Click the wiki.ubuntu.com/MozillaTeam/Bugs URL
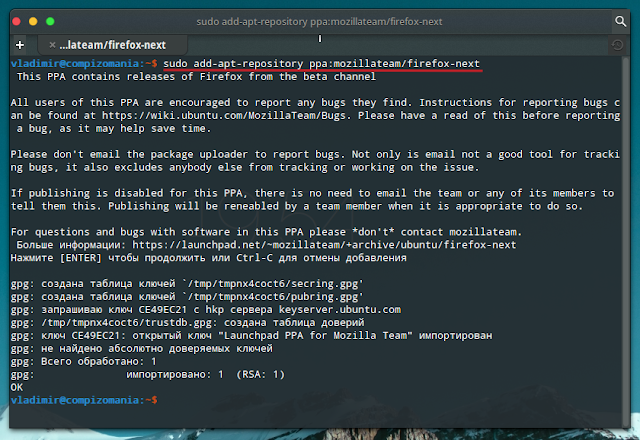The width and height of the screenshot is (640, 440). 224,116
